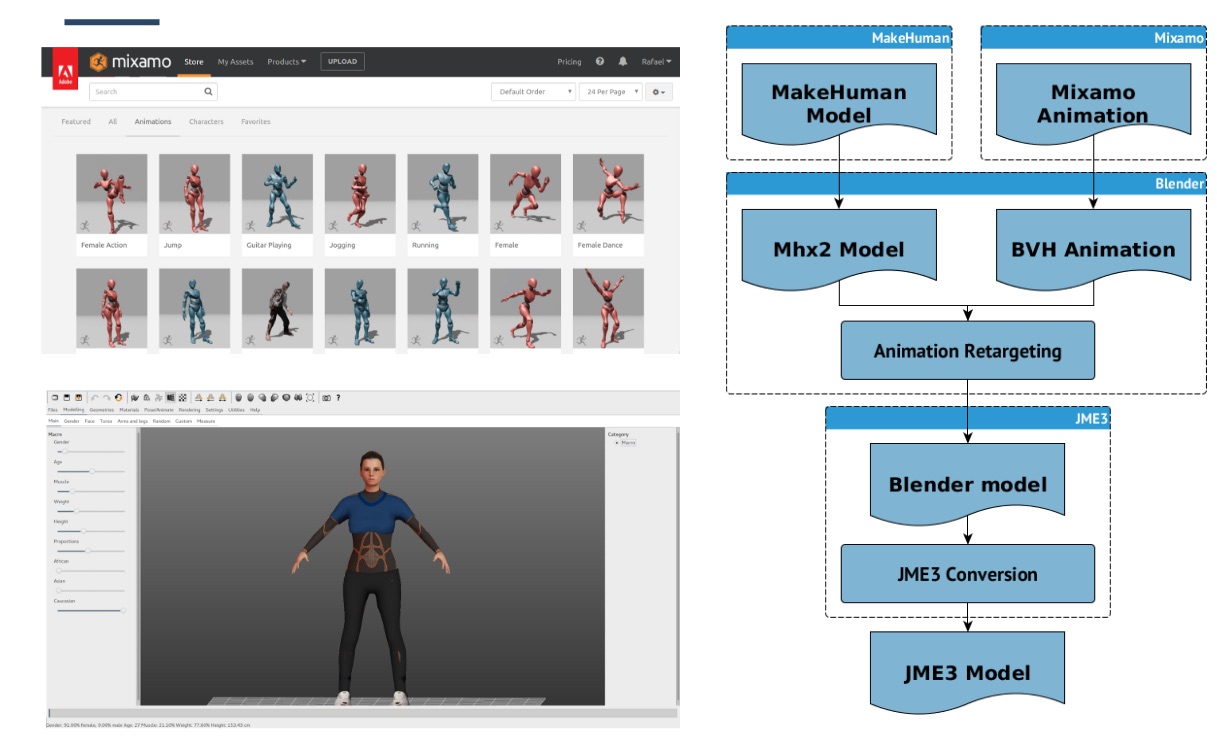Viewport: 1217px width, 755px height.
Task: Click the New icon in MakeHuman toolbar
Action: point(54,398)
